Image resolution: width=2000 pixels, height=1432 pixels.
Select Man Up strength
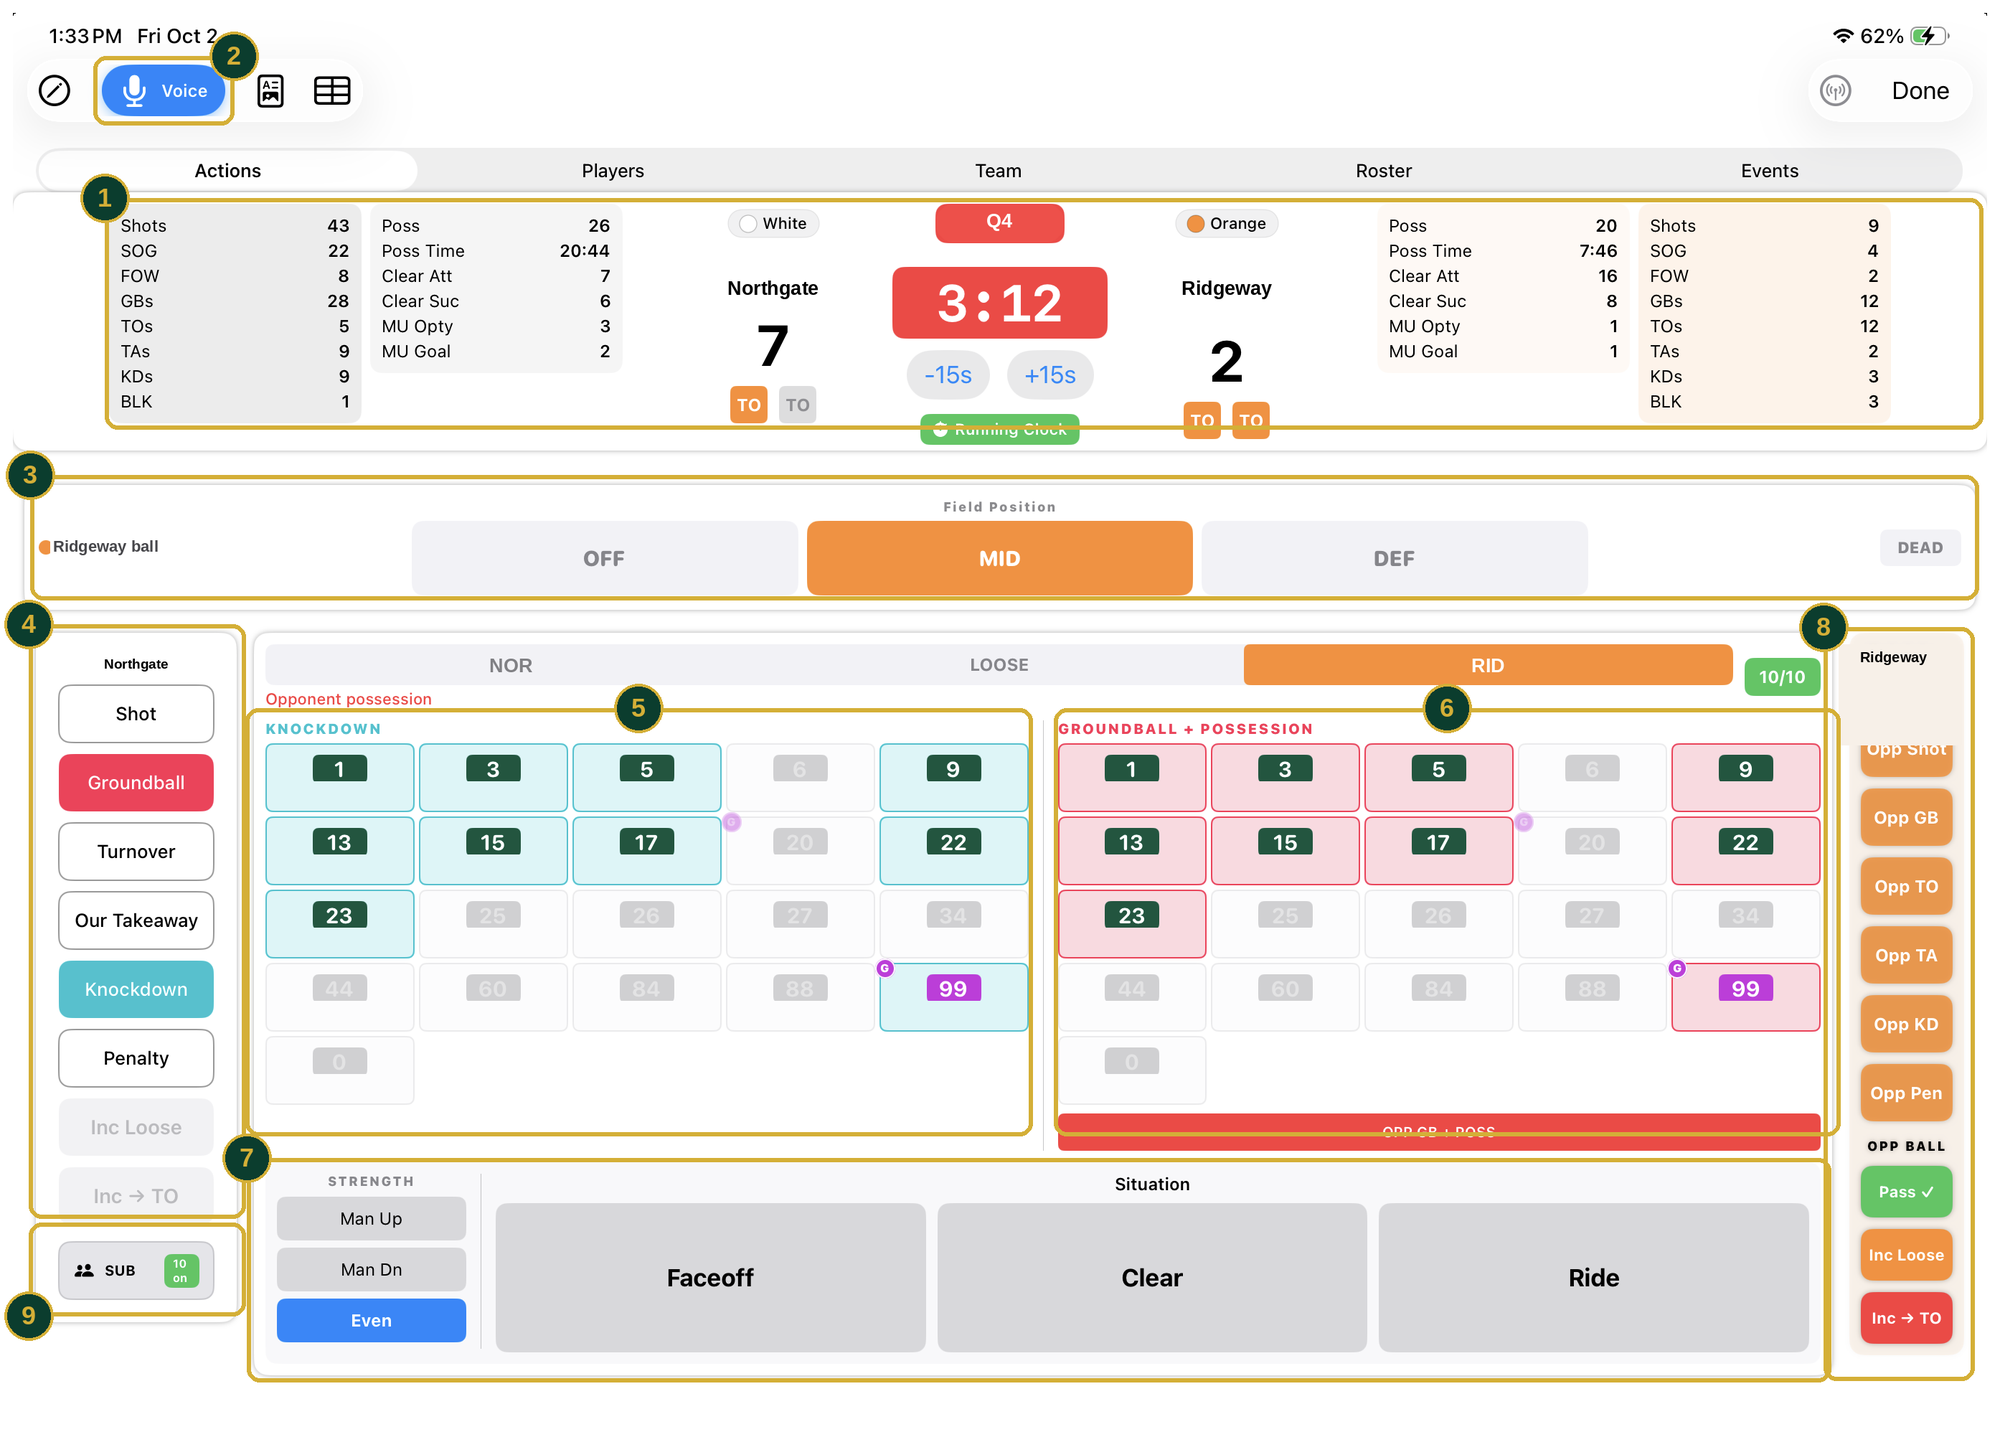point(371,1219)
